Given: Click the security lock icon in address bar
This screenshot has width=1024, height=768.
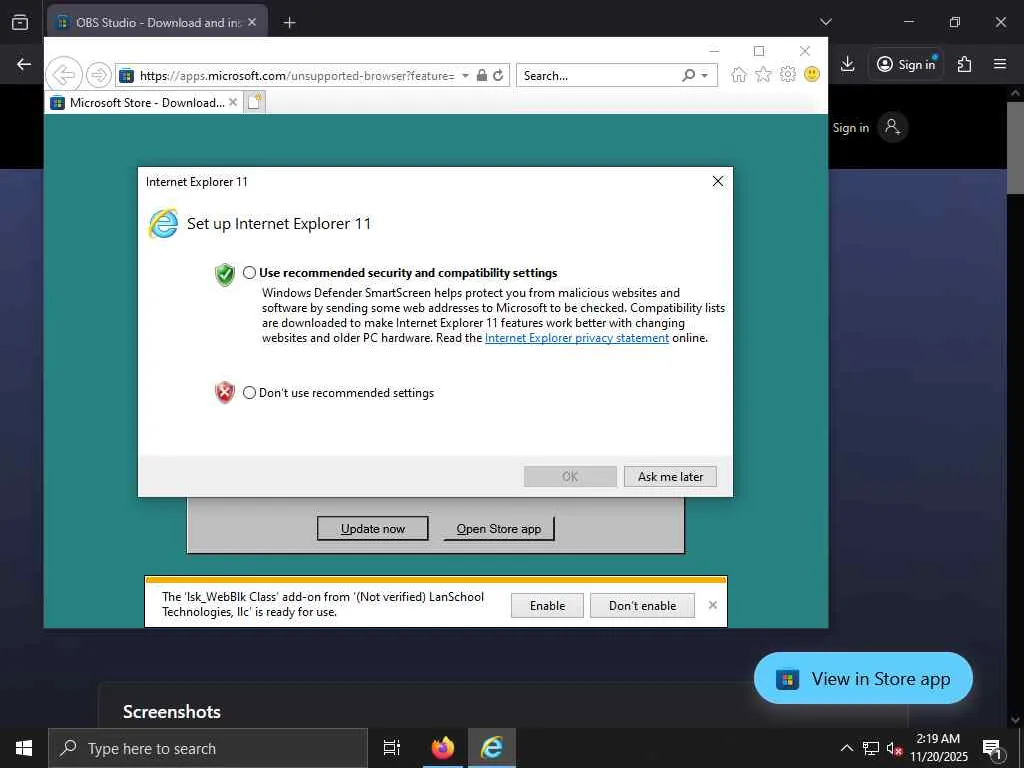Looking at the screenshot, I should pos(481,75).
